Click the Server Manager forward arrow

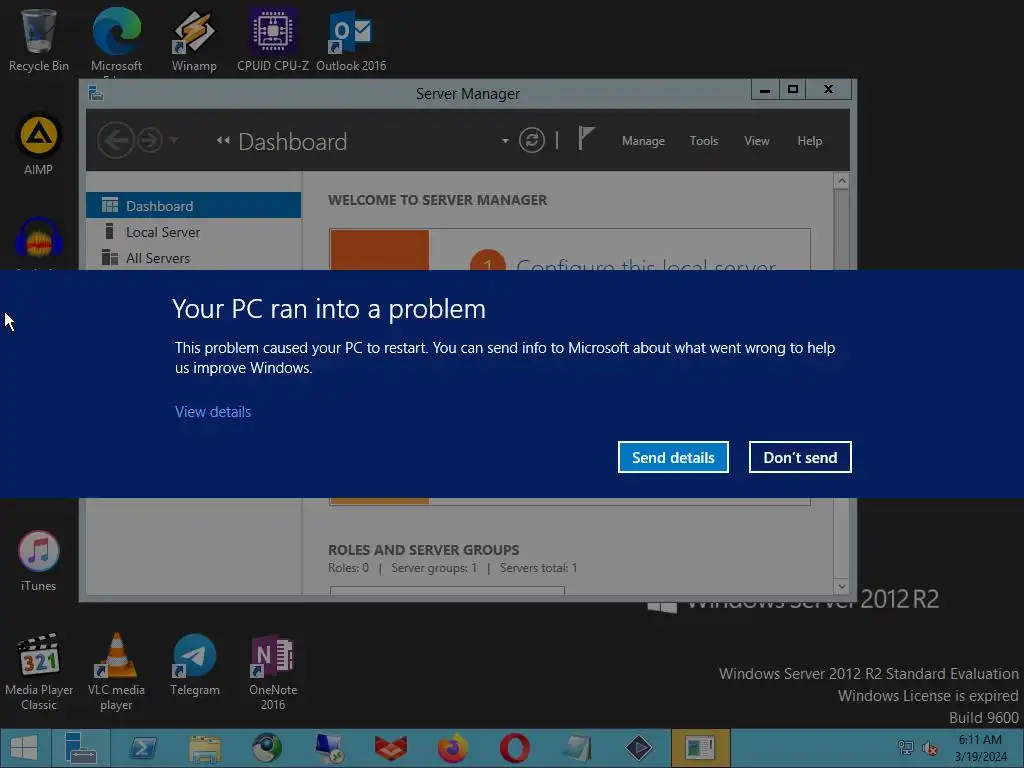click(x=150, y=140)
